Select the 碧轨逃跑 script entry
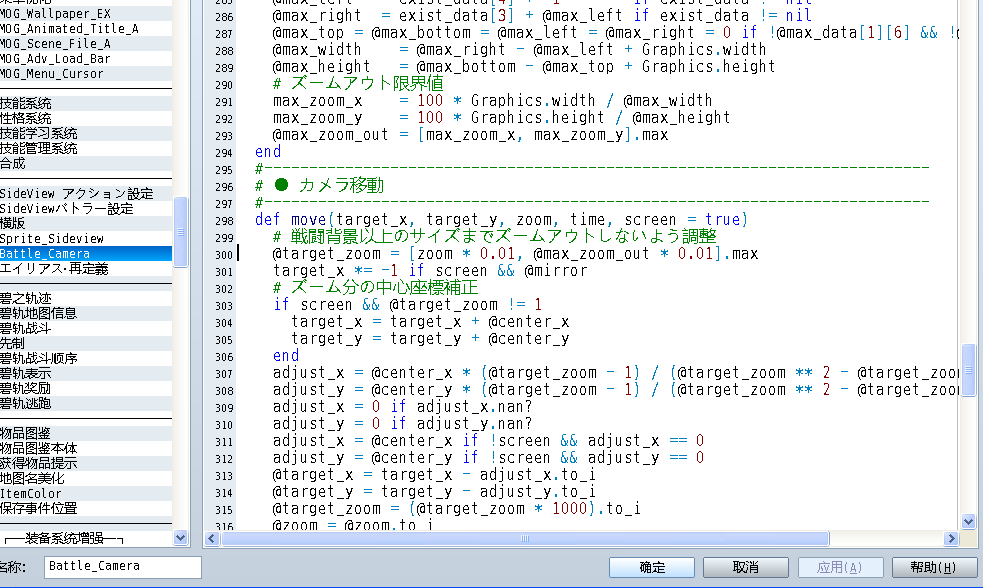The image size is (983, 588). (86, 404)
